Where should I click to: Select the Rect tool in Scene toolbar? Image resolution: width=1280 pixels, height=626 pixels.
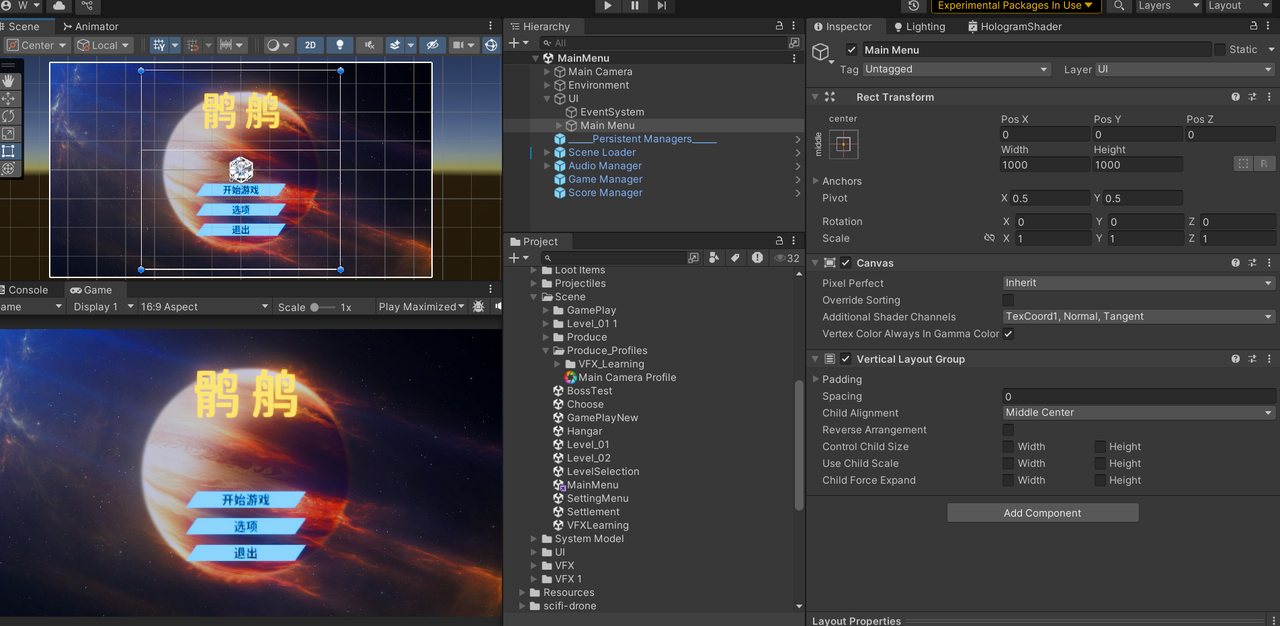pyautogui.click(x=9, y=151)
